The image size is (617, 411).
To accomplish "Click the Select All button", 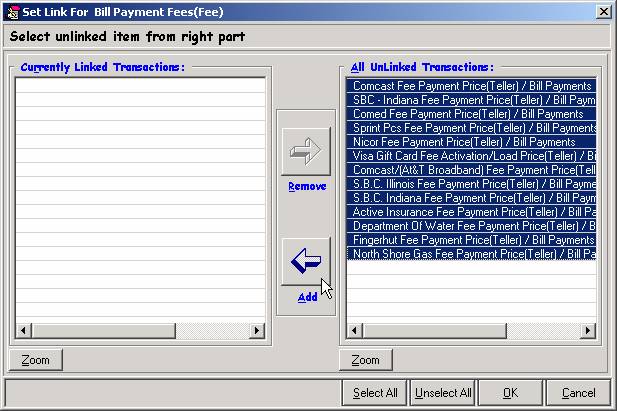I will click(375, 392).
